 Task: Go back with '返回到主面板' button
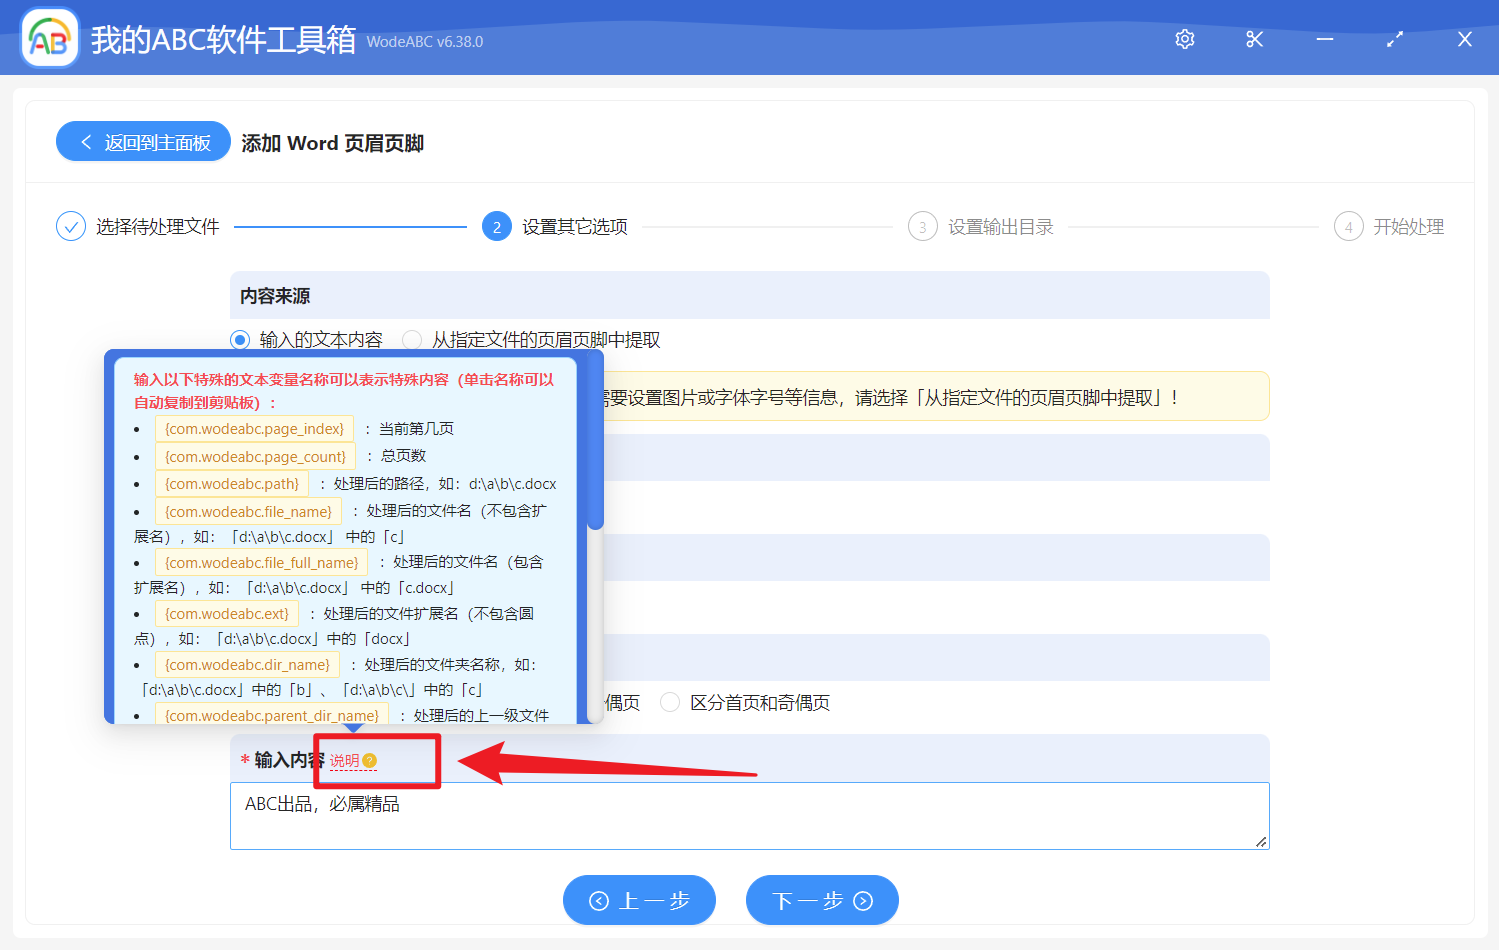144,142
